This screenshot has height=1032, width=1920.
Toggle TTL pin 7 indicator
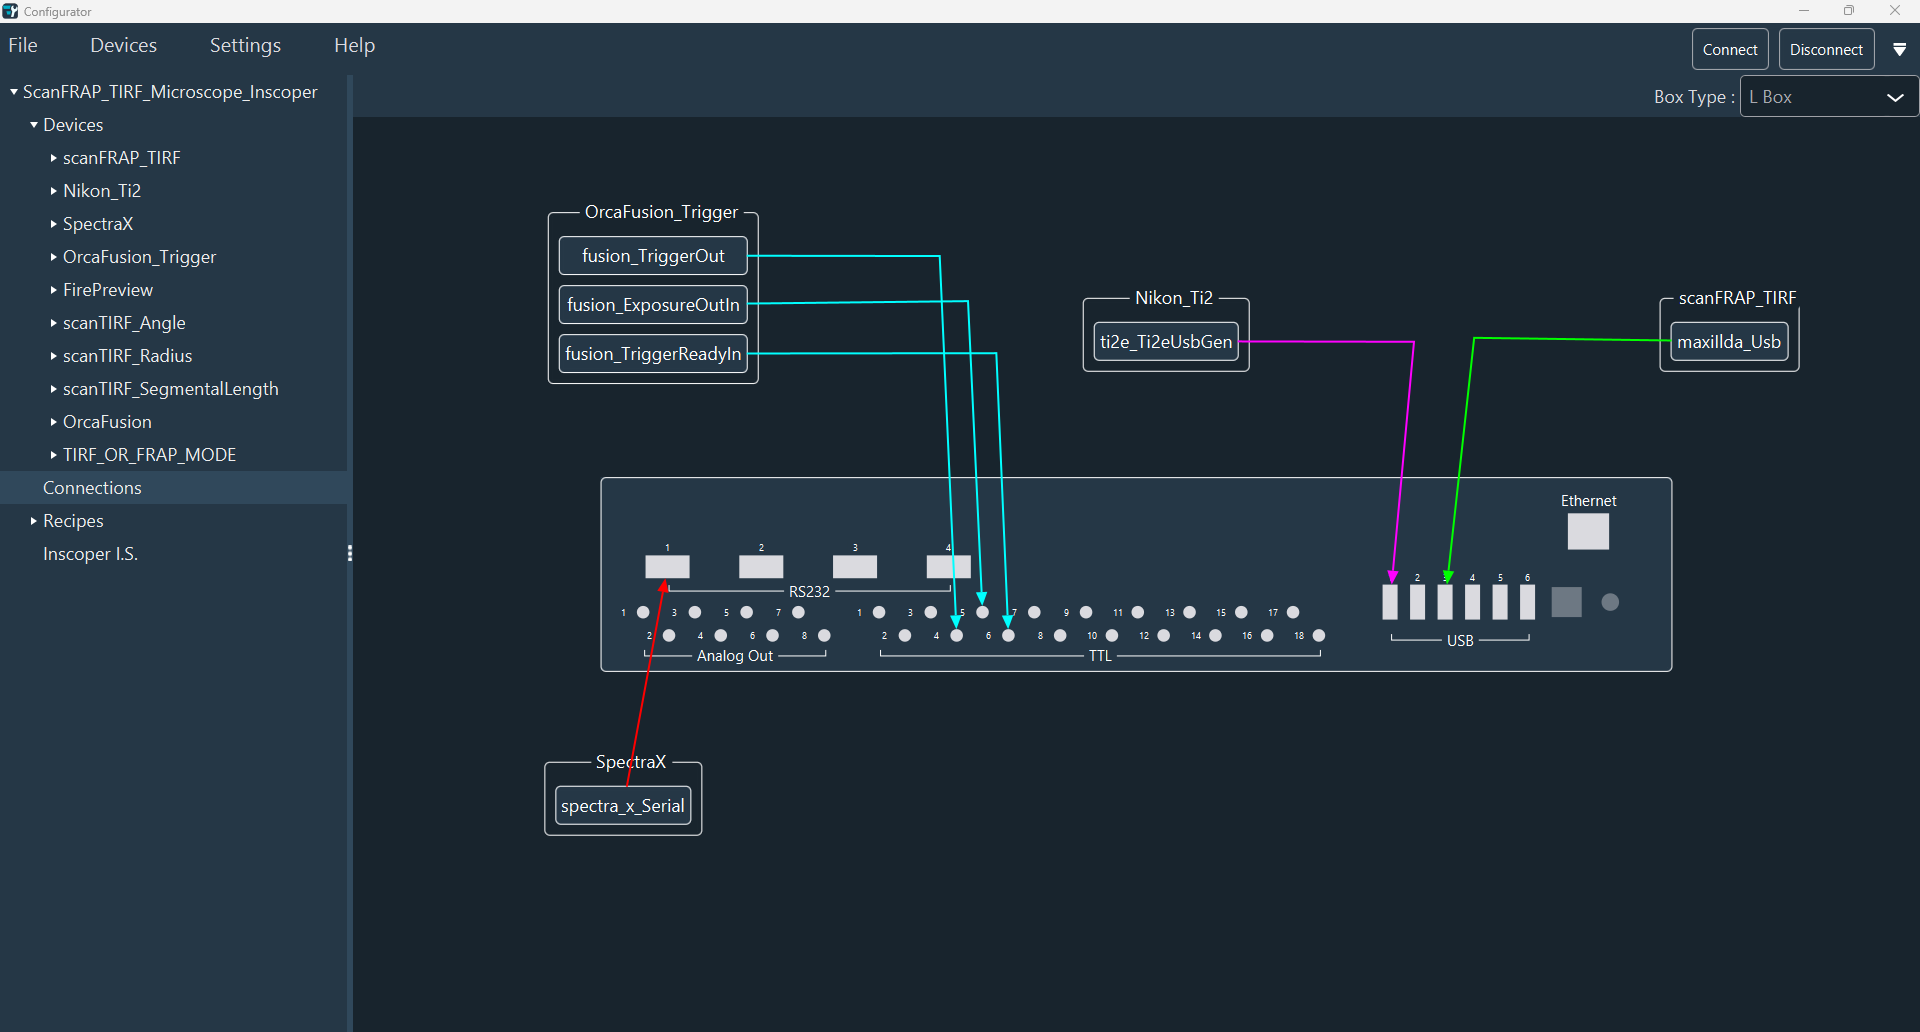click(x=1035, y=612)
